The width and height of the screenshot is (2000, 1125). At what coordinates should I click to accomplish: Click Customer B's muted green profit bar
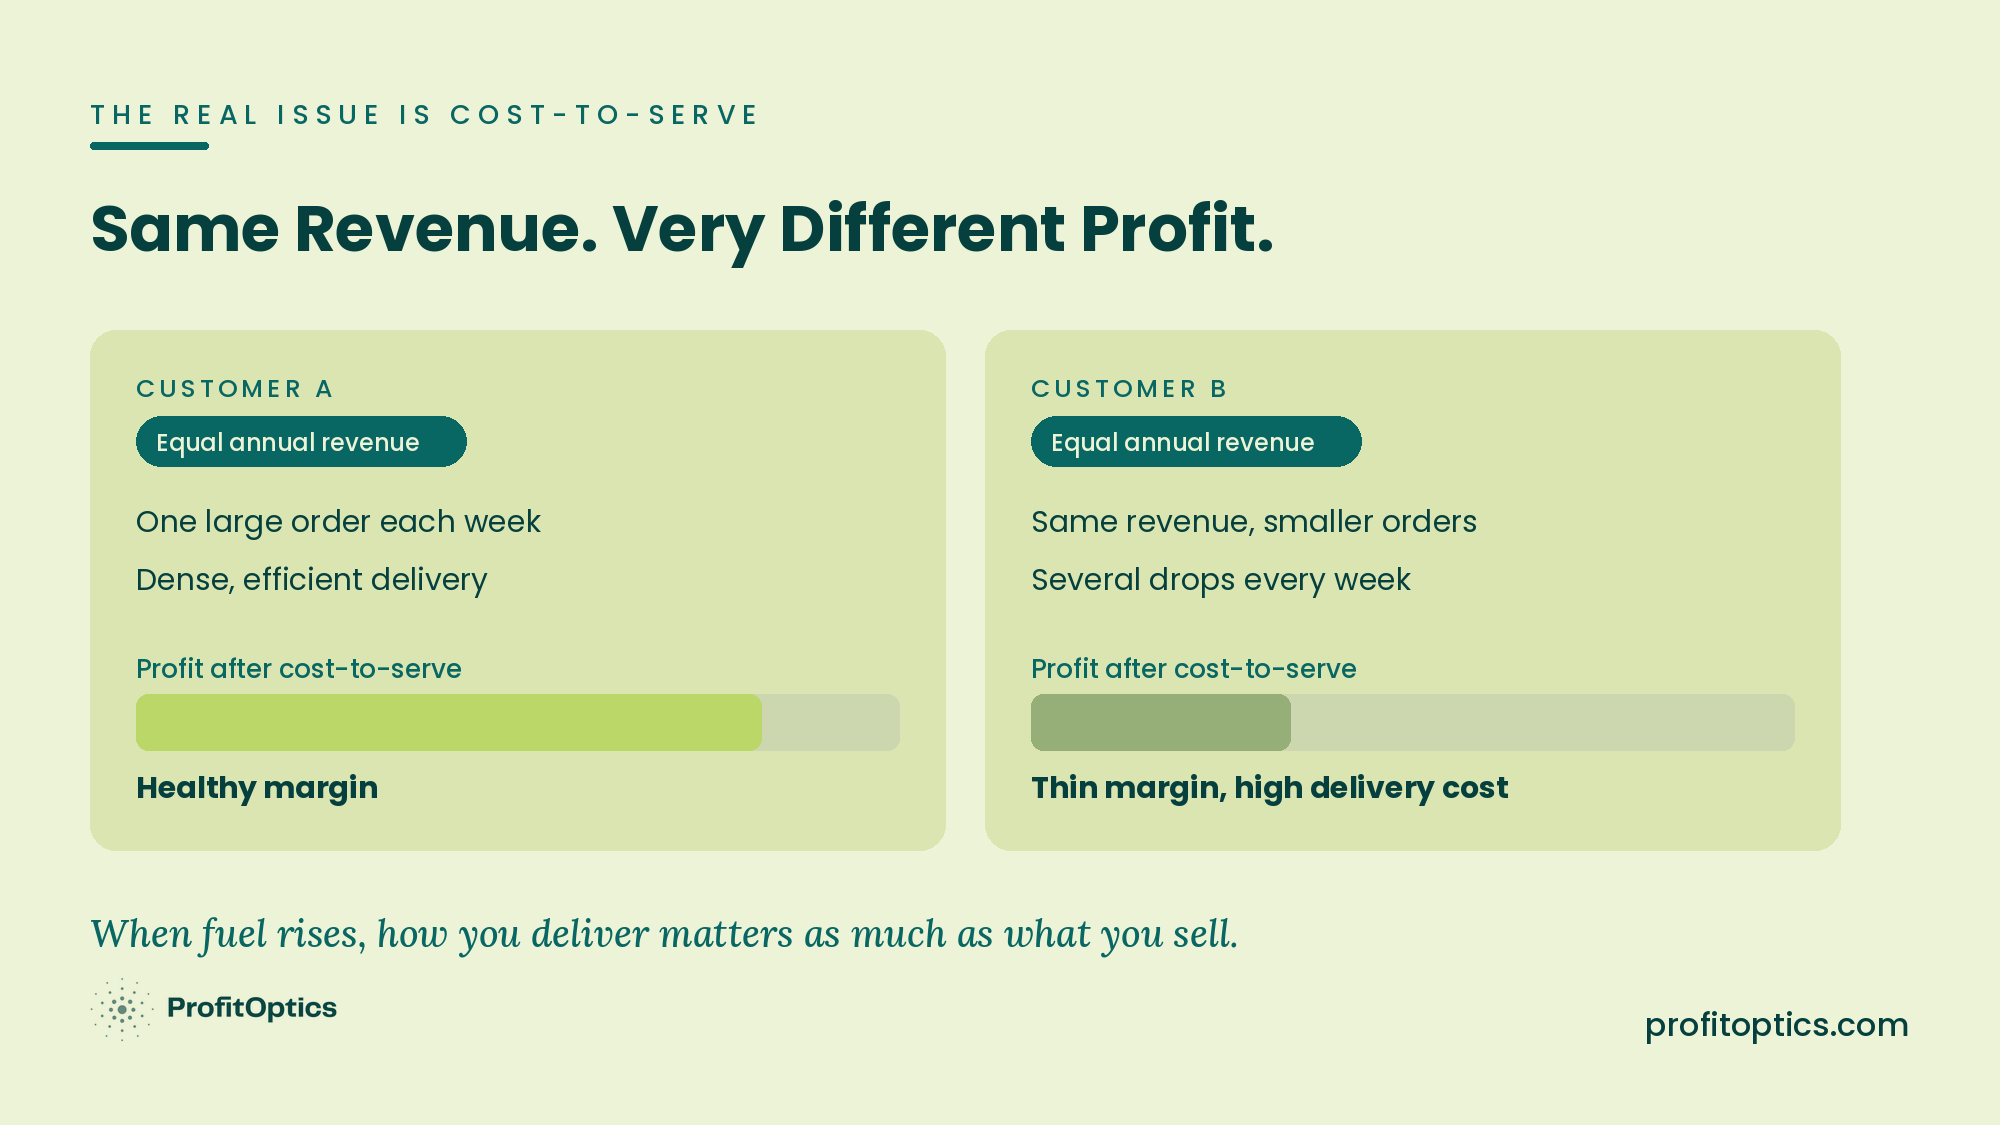point(1161,722)
